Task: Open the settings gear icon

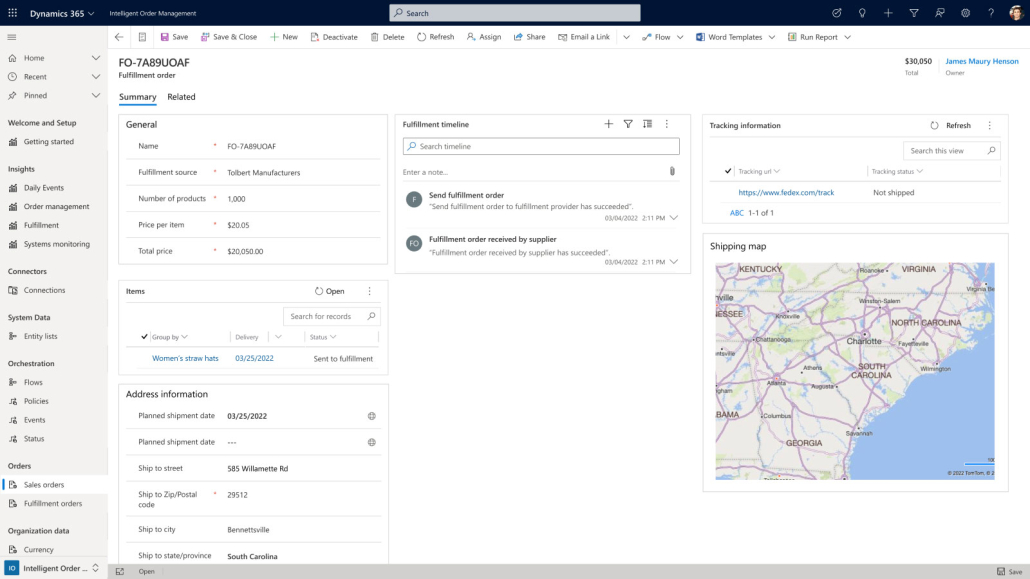Action: (965, 13)
